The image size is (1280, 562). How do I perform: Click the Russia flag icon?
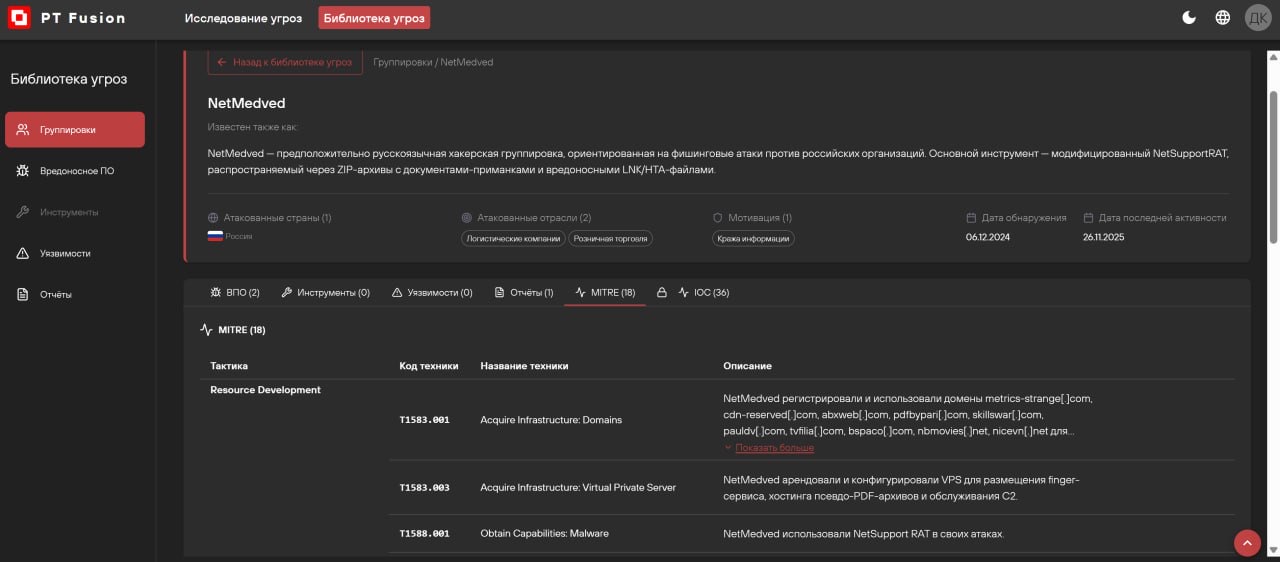click(x=214, y=236)
